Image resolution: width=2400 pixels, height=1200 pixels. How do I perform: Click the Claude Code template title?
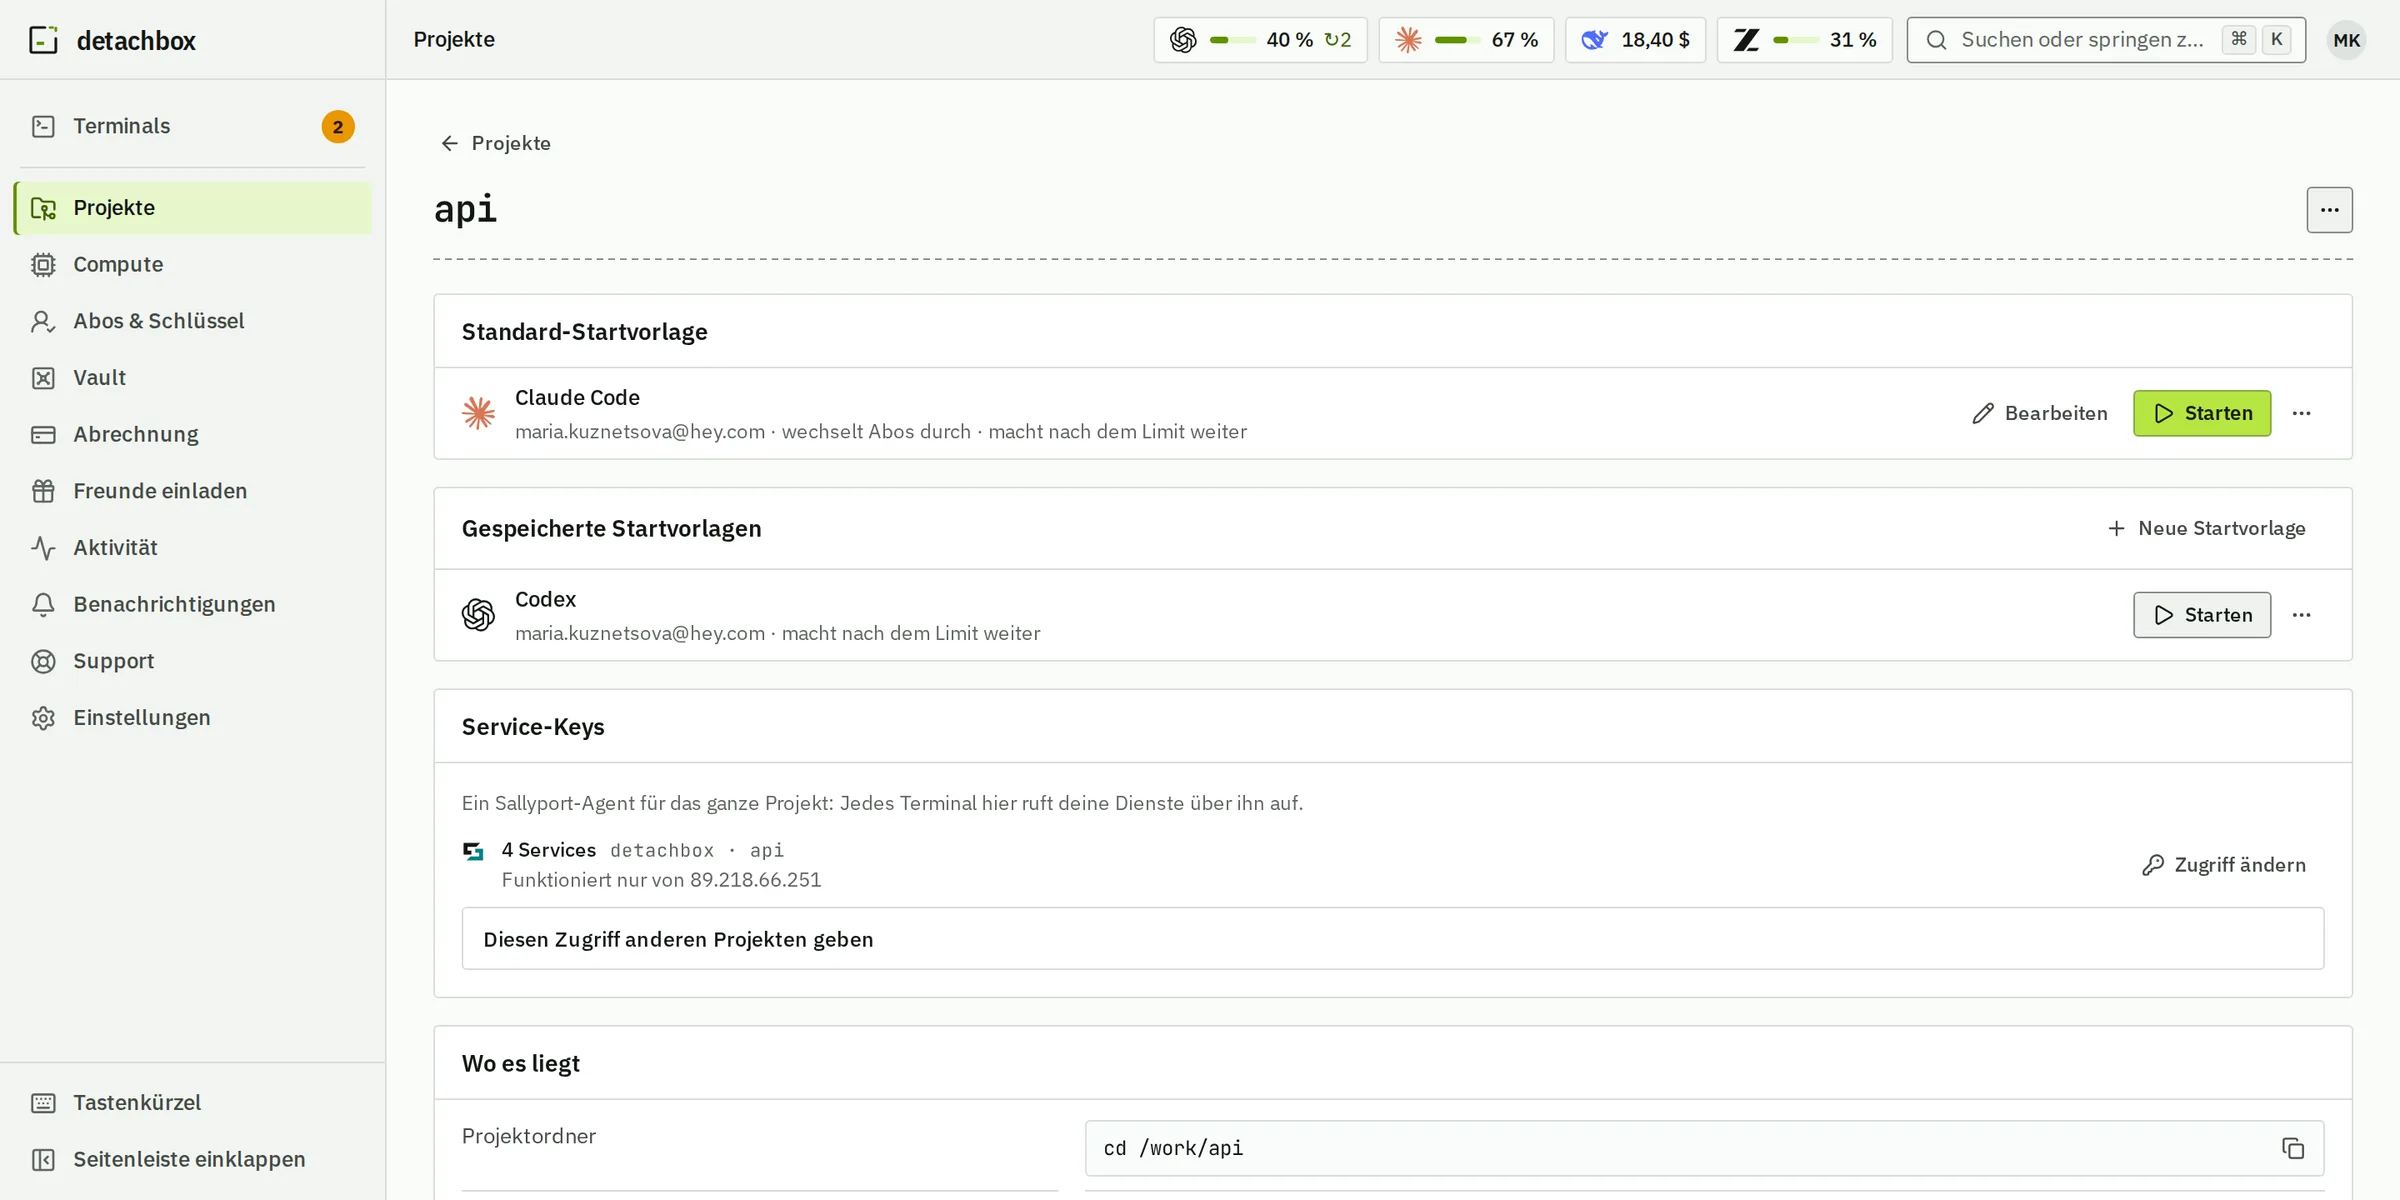click(577, 398)
